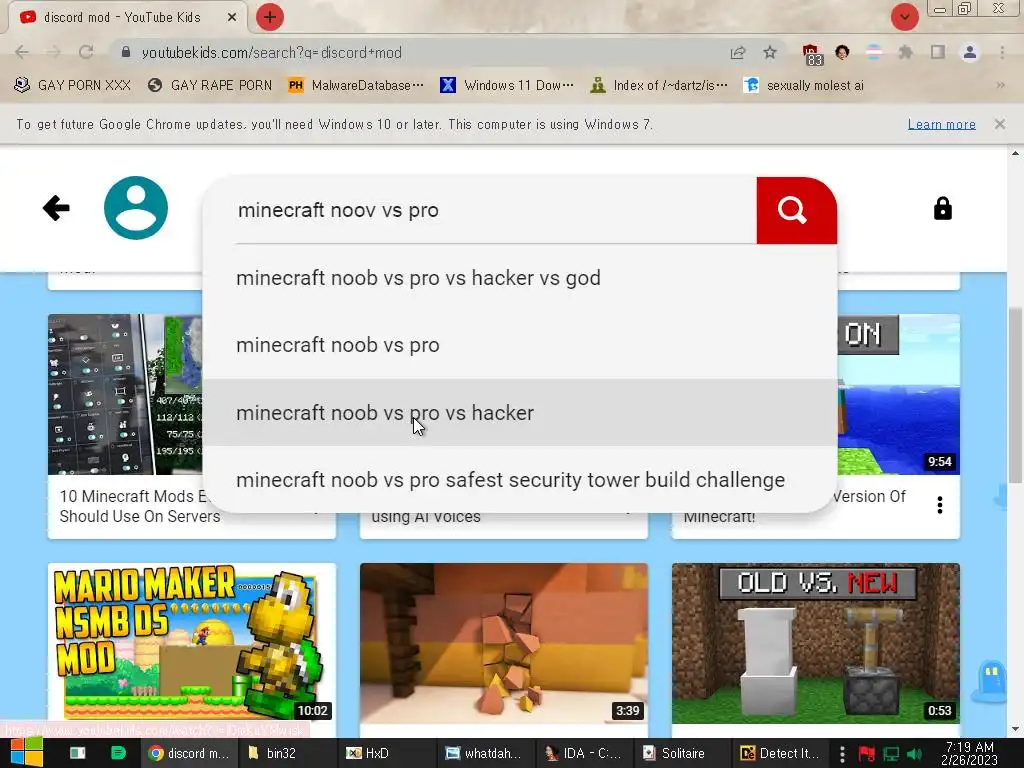
Task: Open the Windows Start button
Action: [x=27, y=753]
